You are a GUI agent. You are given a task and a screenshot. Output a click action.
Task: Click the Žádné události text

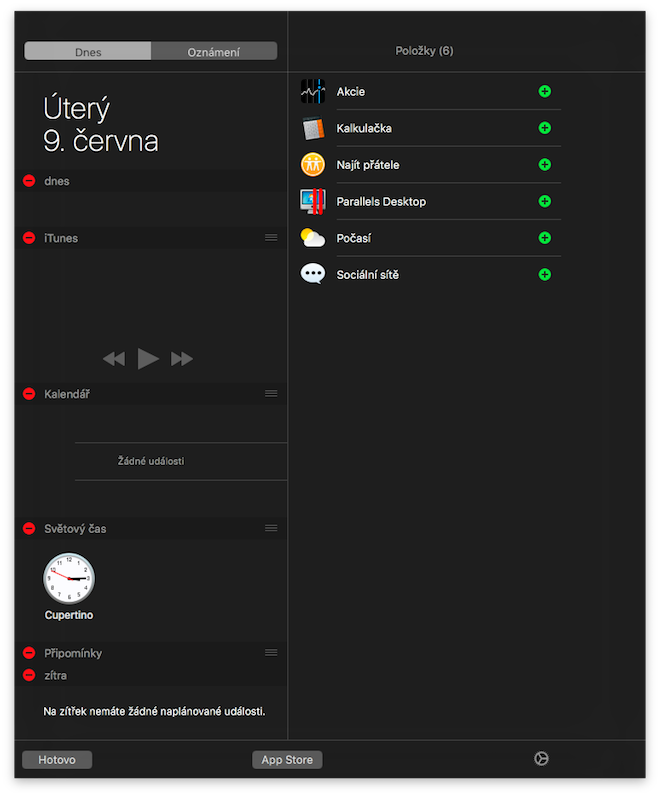151,461
